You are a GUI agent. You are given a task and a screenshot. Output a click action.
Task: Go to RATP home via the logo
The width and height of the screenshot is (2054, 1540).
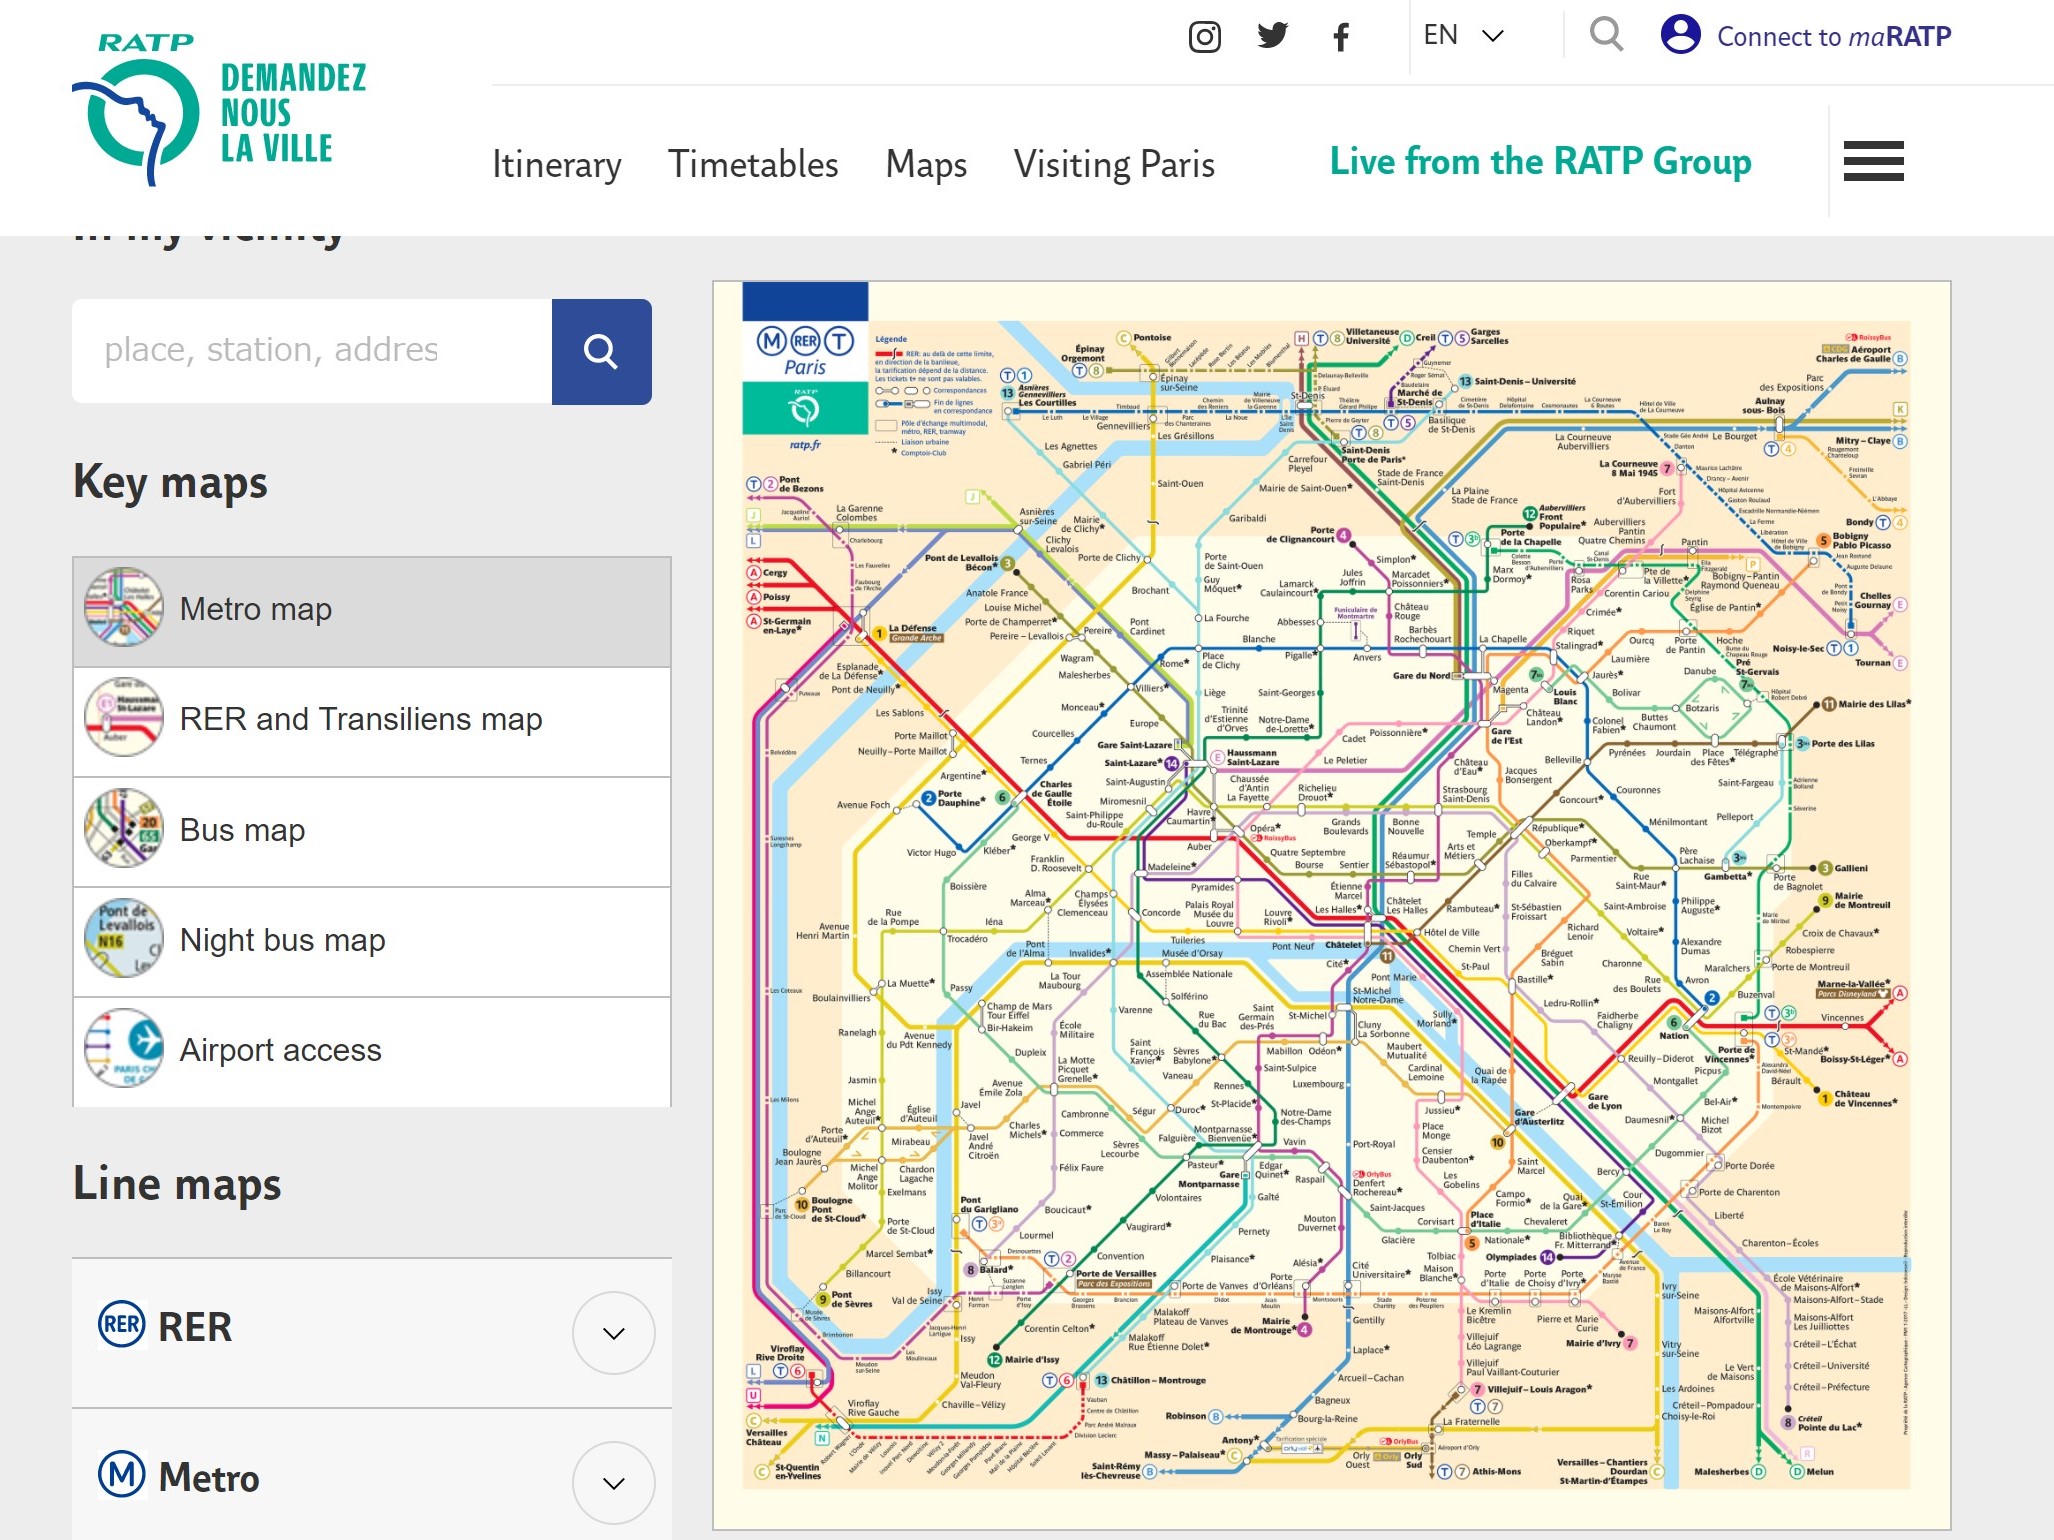coord(220,110)
